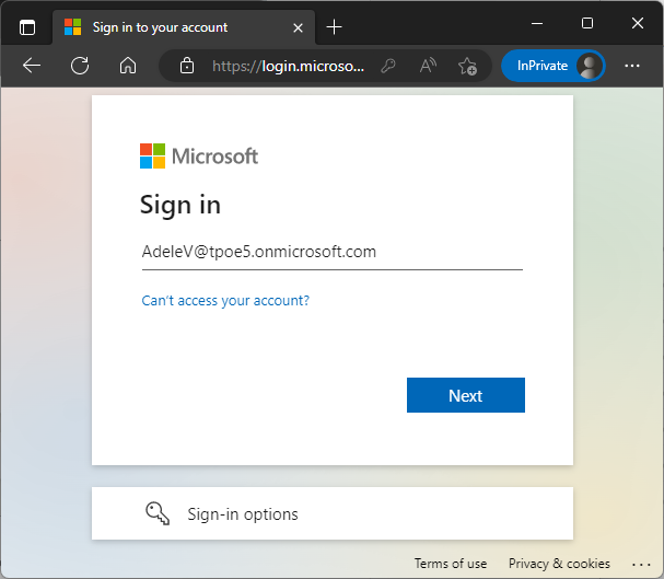Click the InPrivate profile button
This screenshot has height=579, width=664.
tap(553, 66)
